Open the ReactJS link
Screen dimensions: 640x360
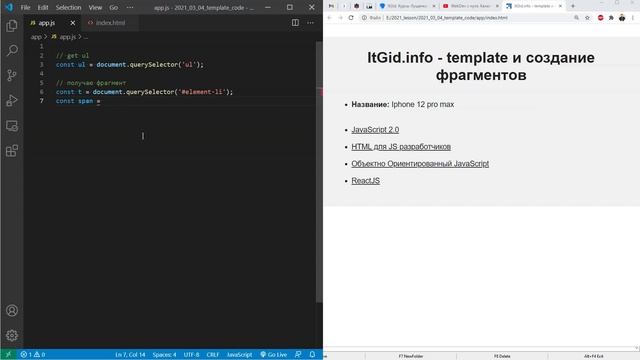[x=365, y=181]
